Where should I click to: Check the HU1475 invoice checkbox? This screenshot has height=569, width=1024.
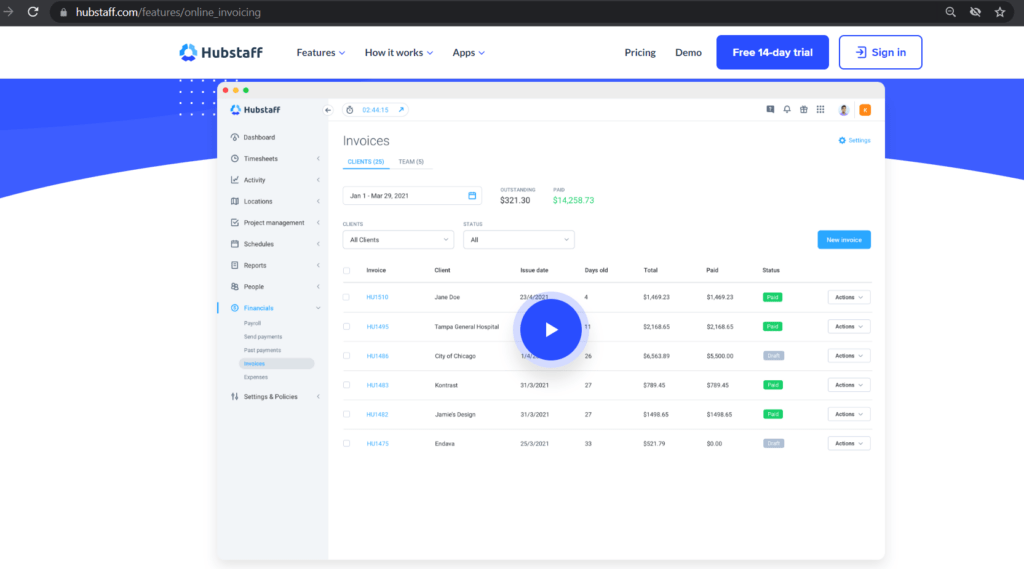pos(347,444)
